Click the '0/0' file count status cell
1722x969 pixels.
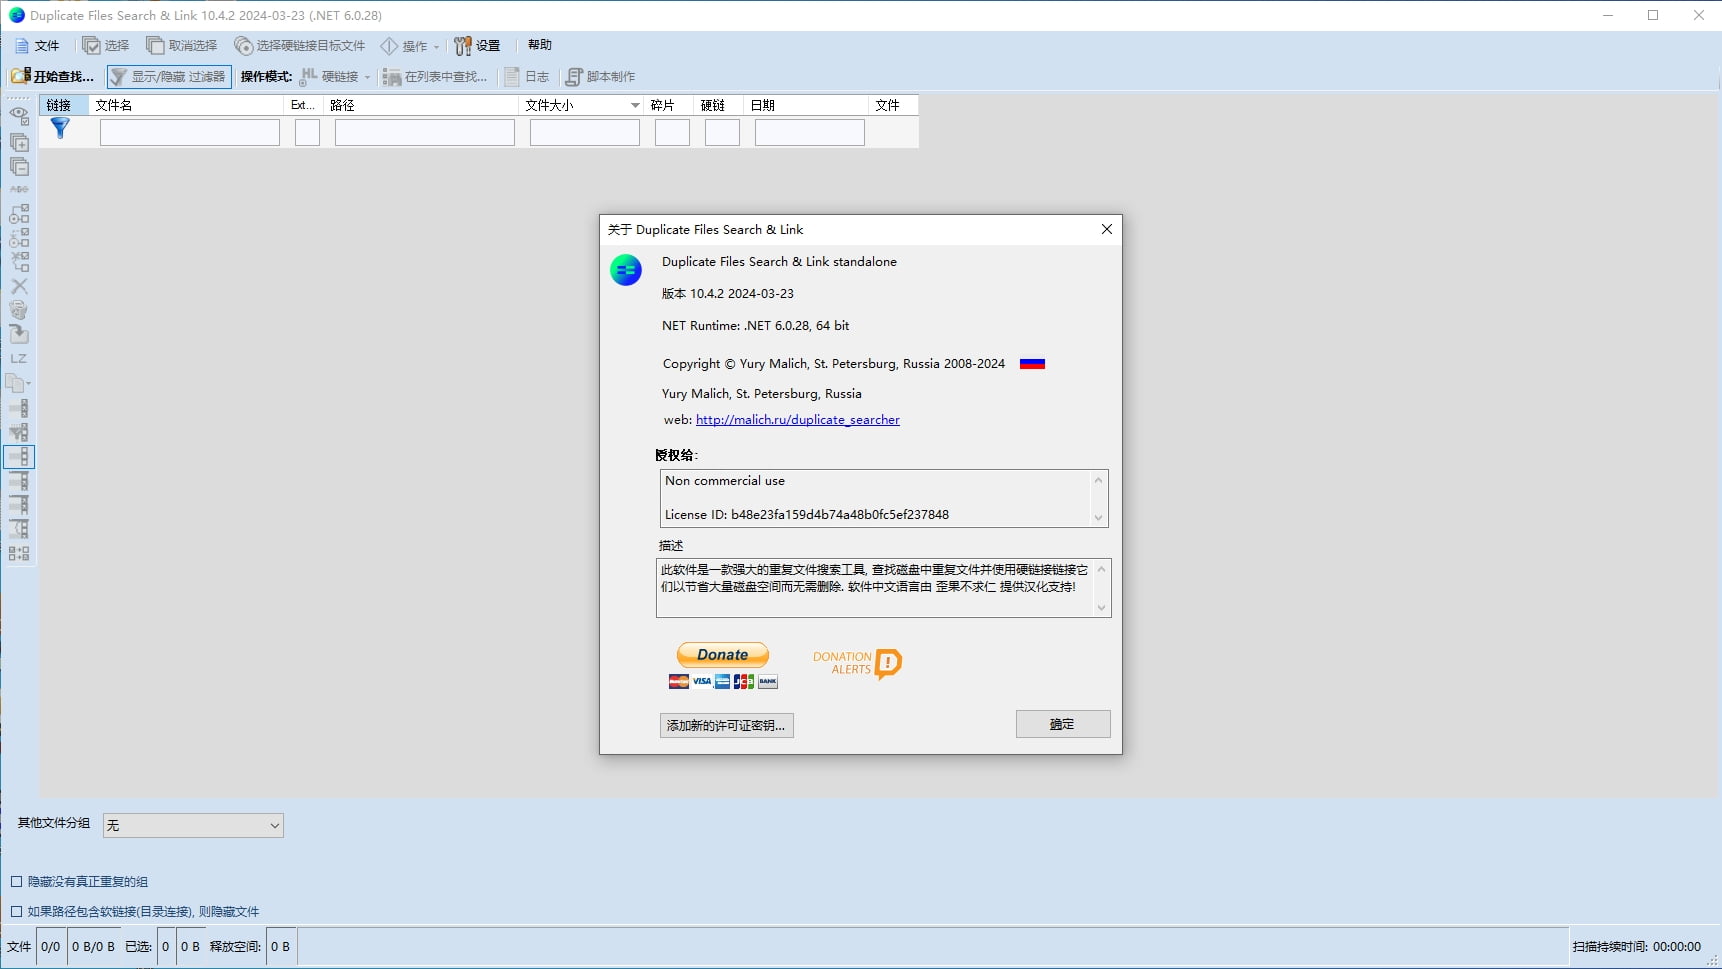51,946
